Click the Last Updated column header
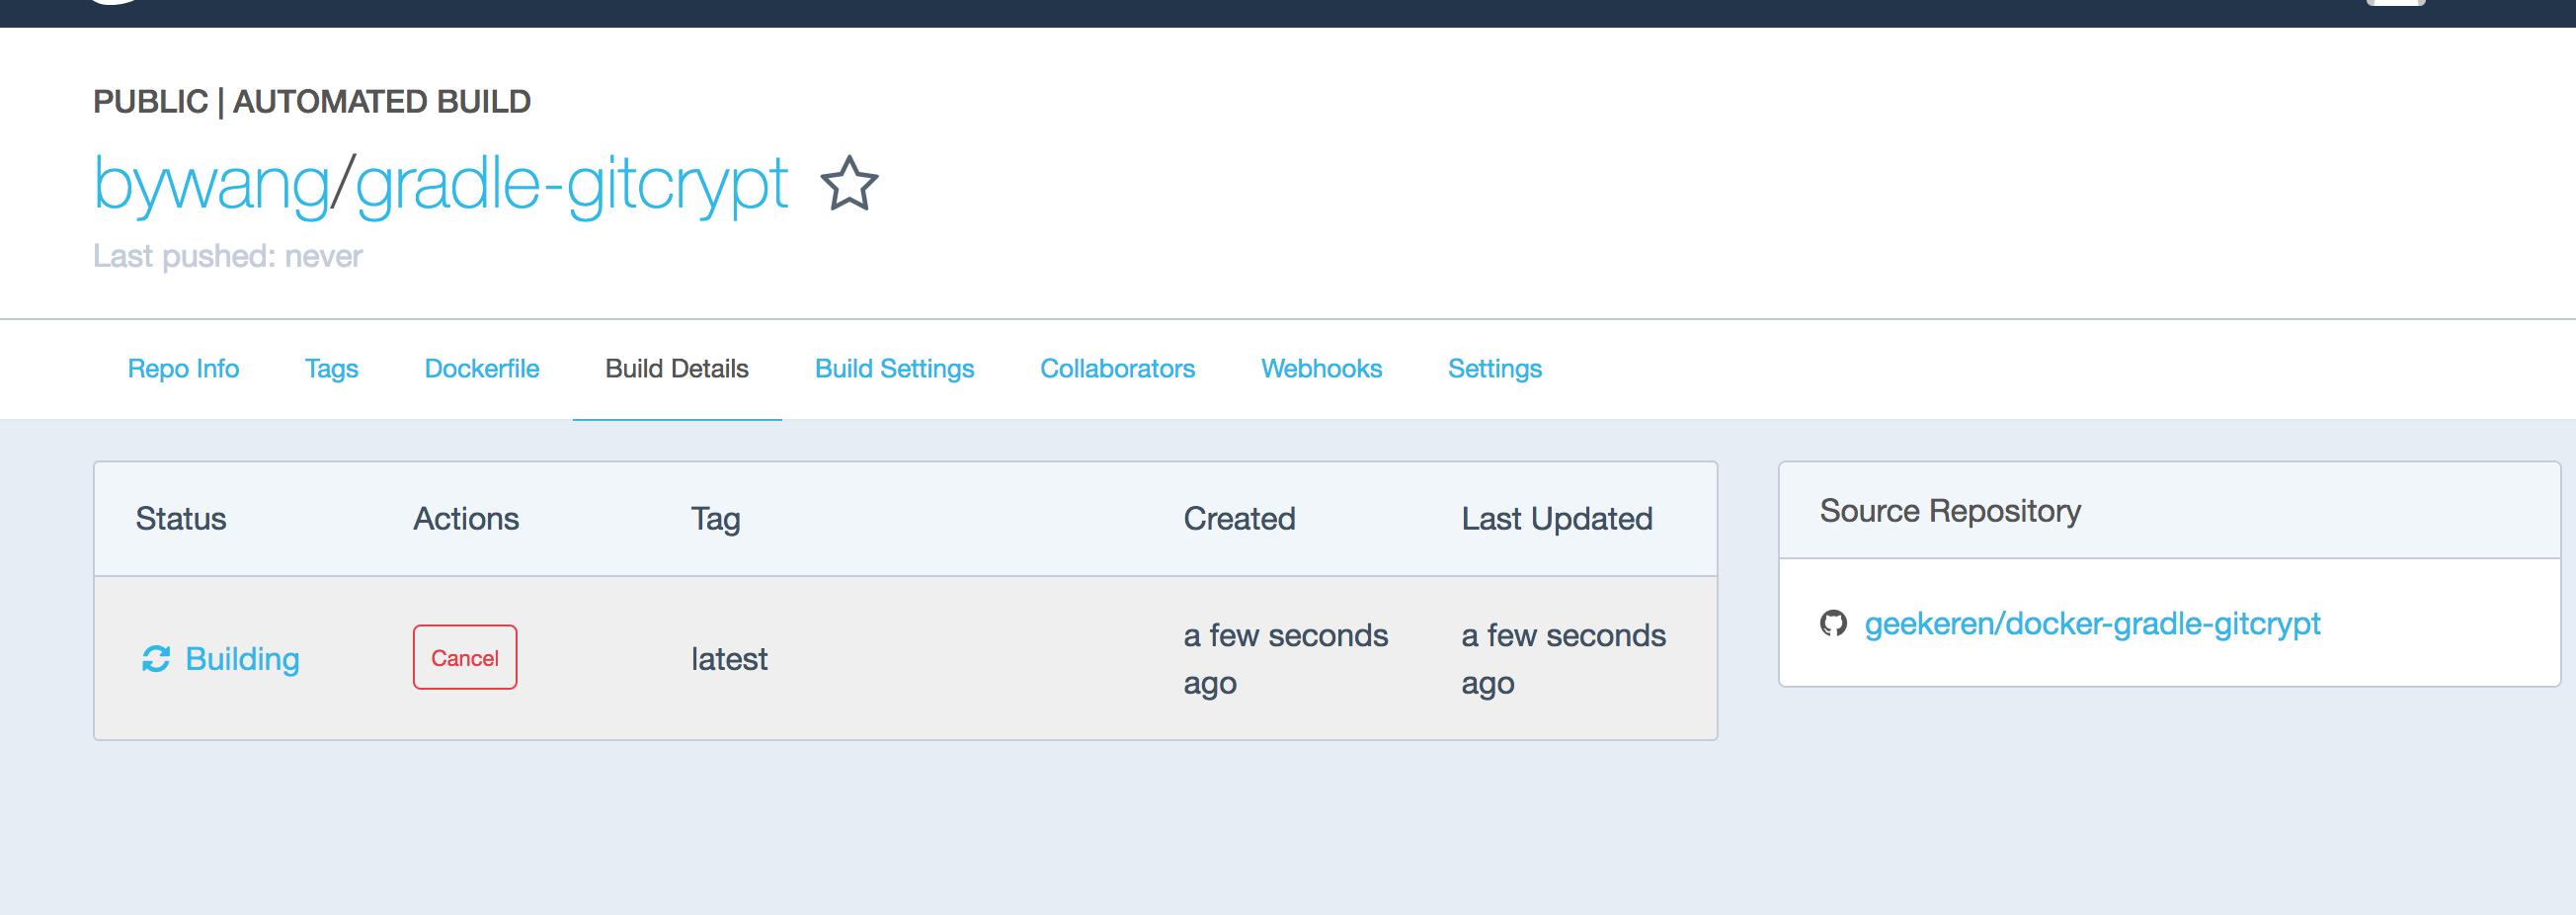Screen dimensions: 2576x915 (1556, 519)
